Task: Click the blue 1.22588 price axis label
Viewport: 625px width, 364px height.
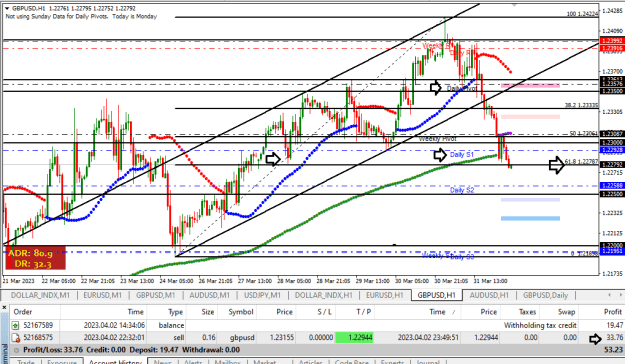Action: [x=612, y=186]
